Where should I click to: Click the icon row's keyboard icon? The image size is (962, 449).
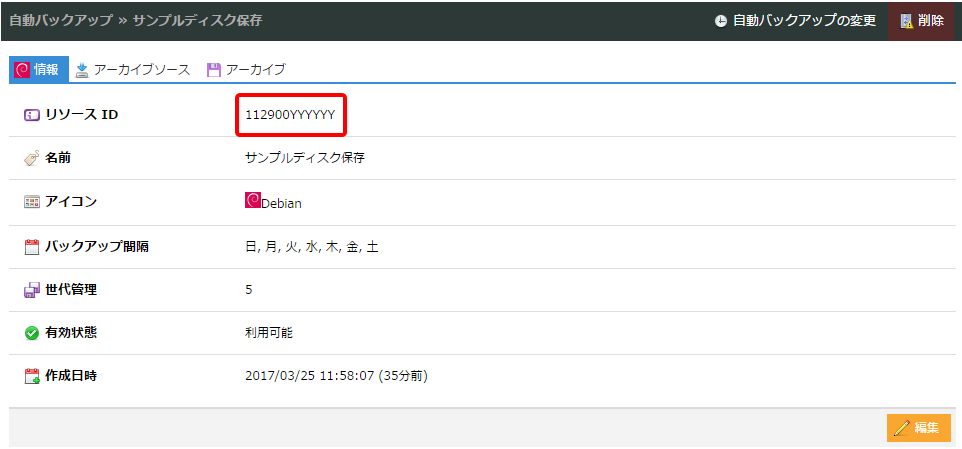(x=31, y=202)
